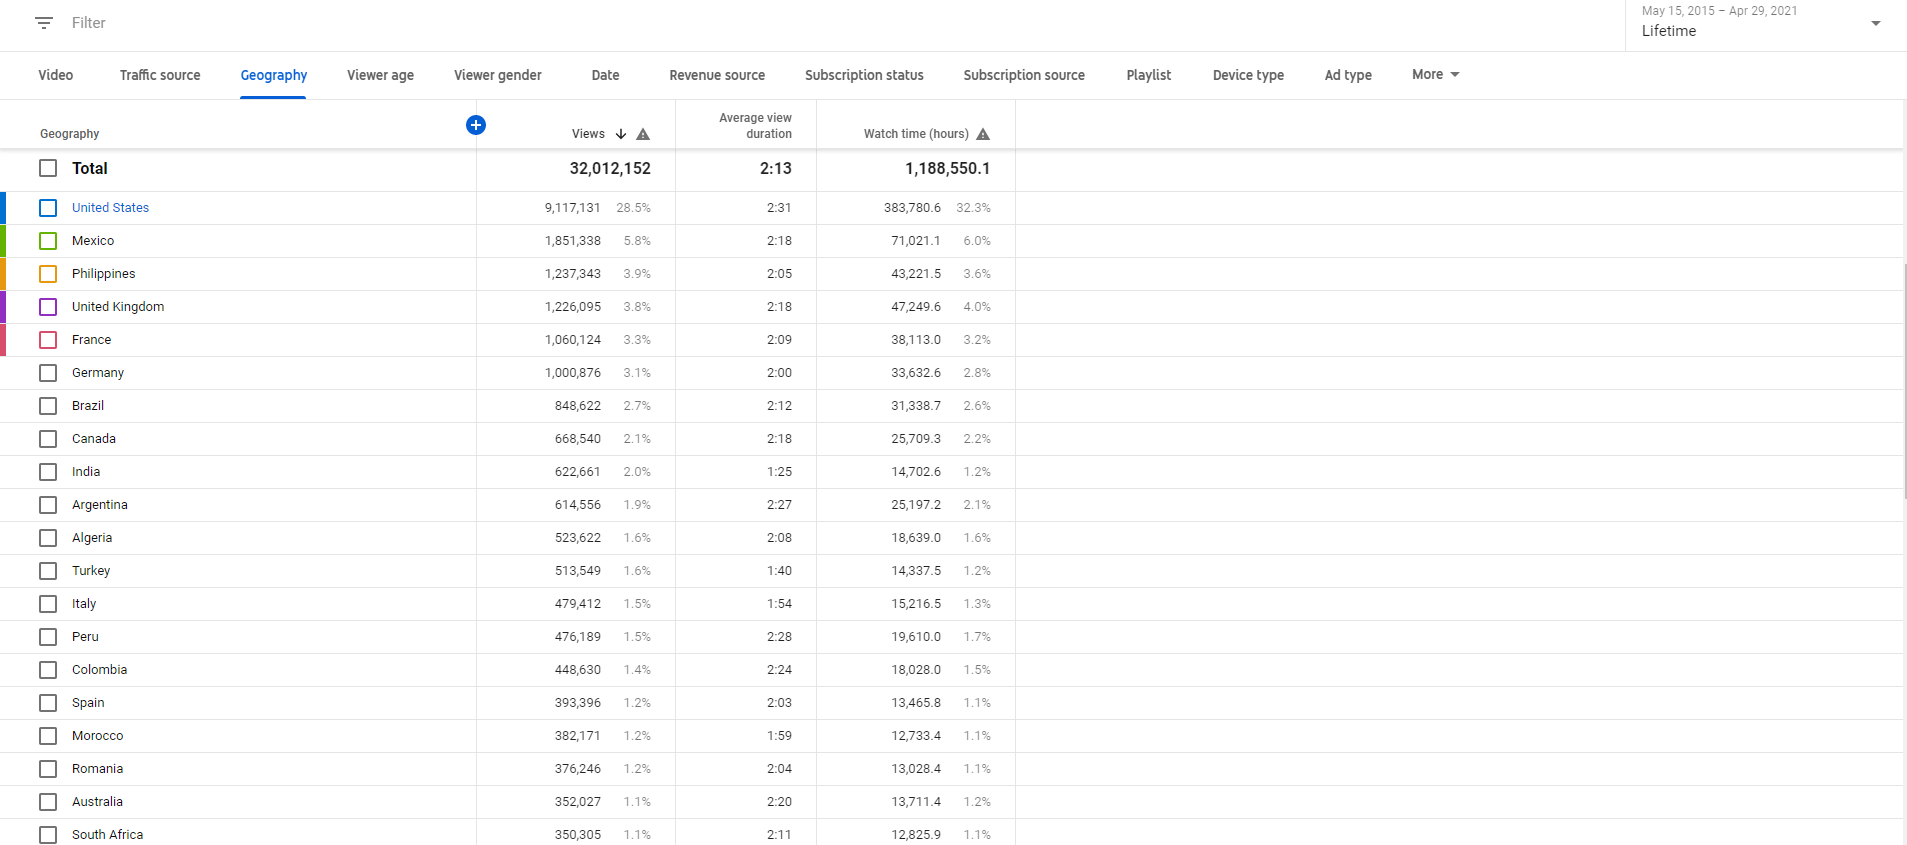Click the May 15, 2015 – Apr 29, 2021 text
The width and height of the screenshot is (1907, 845).
(x=1720, y=11)
